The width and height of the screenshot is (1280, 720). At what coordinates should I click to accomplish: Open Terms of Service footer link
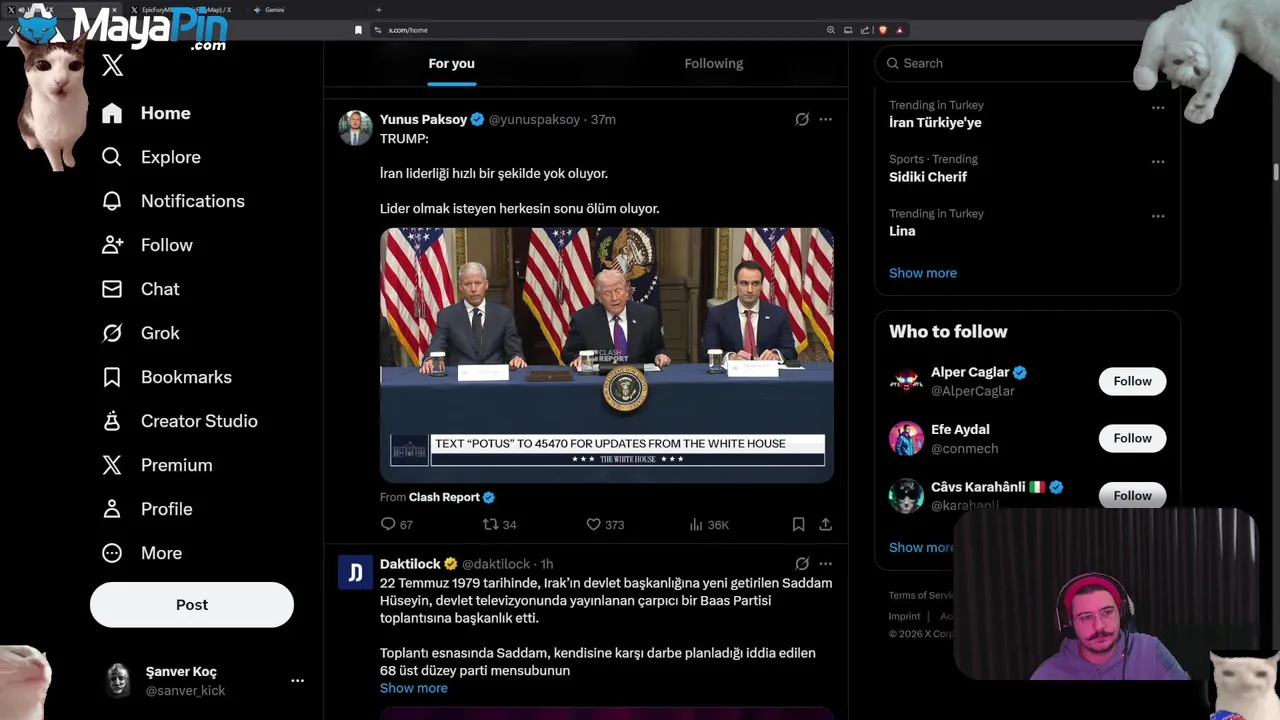tap(921, 595)
